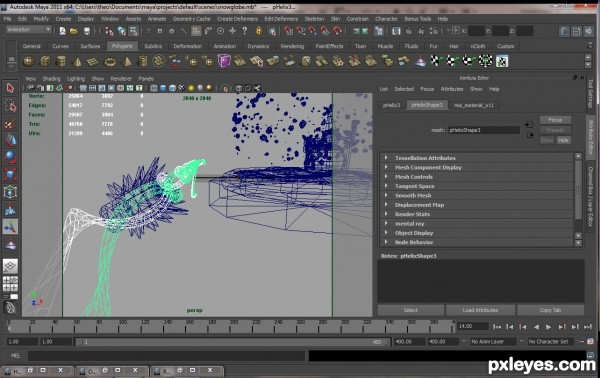
Task: Open the No Character Set dropdown
Action: [x=551, y=341]
